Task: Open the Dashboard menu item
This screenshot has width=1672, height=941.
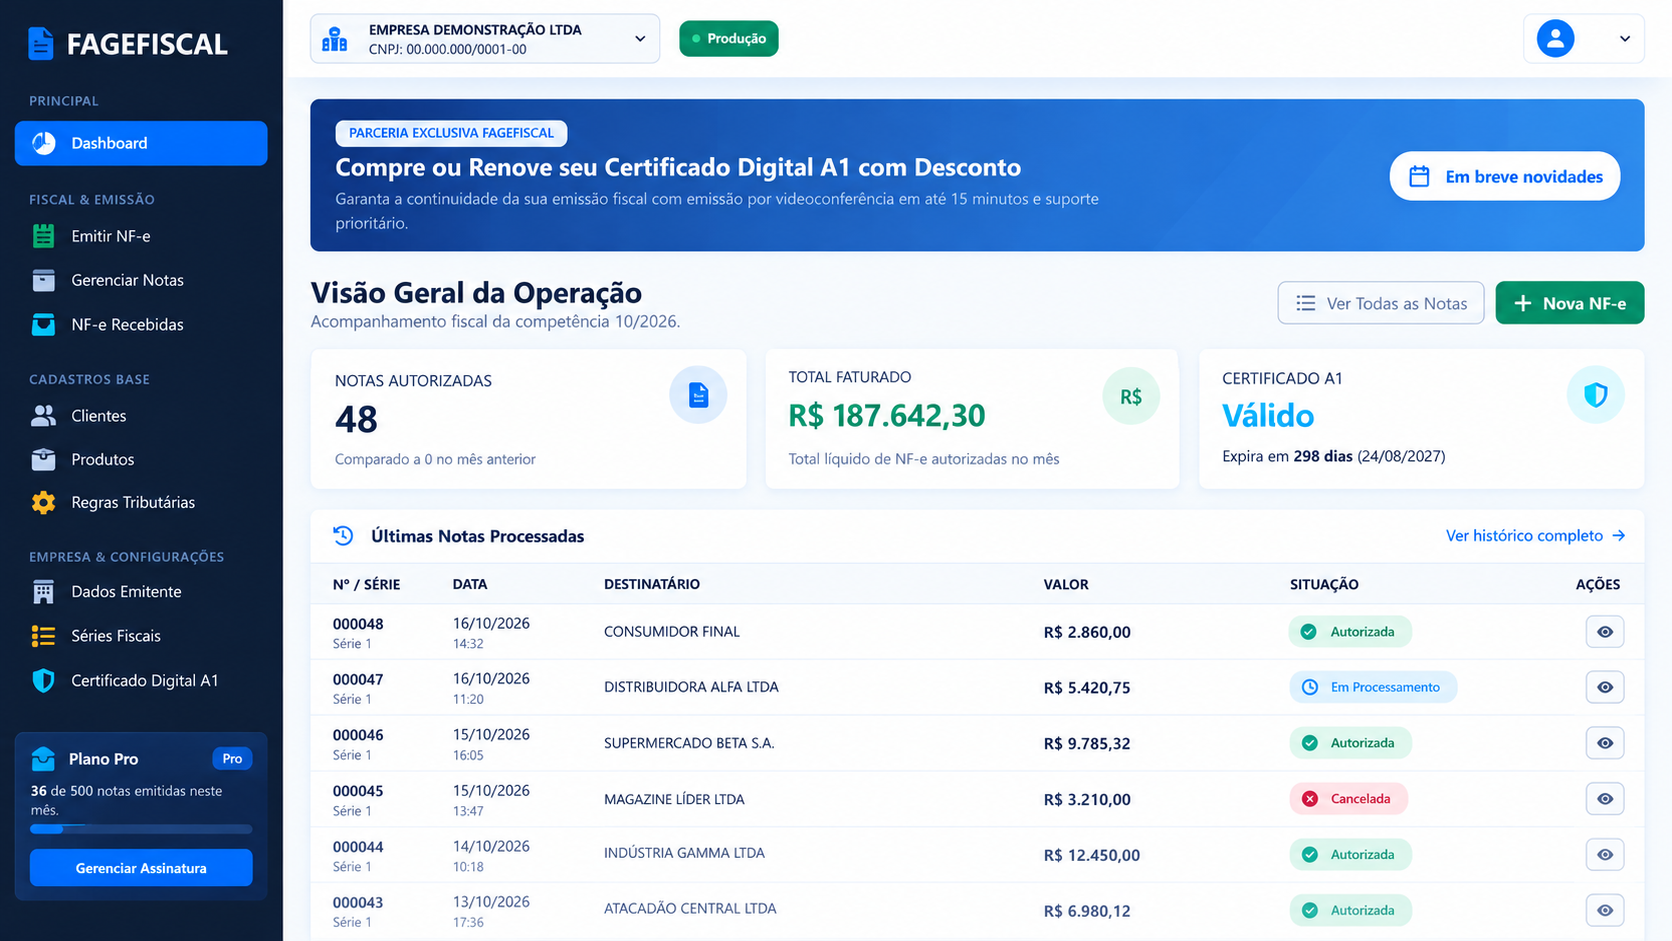Action: (141, 143)
